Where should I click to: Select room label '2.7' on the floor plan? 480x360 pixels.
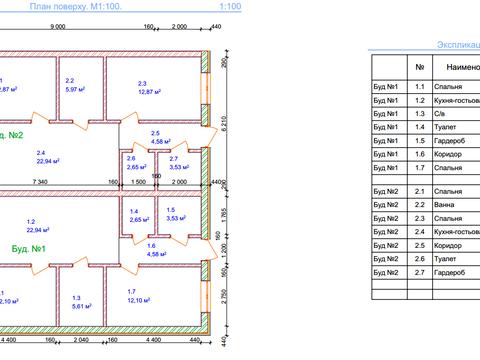tap(174, 159)
